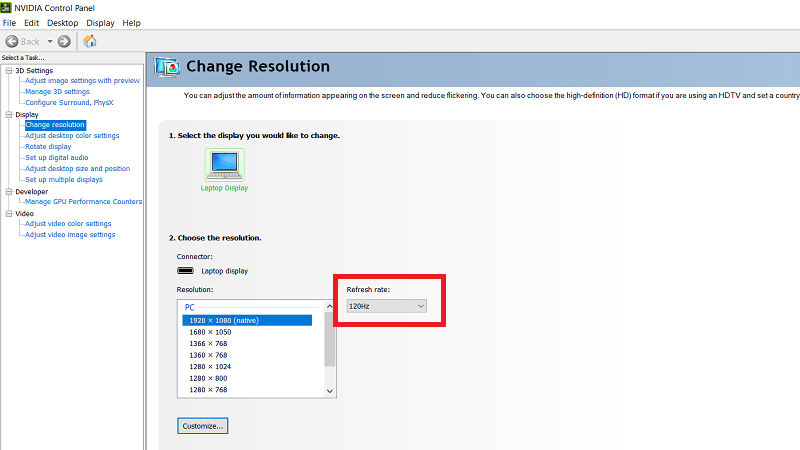Image resolution: width=800 pixels, height=450 pixels.
Task: Select 1920 × 1080 (native) resolution
Action: pyautogui.click(x=247, y=320)
